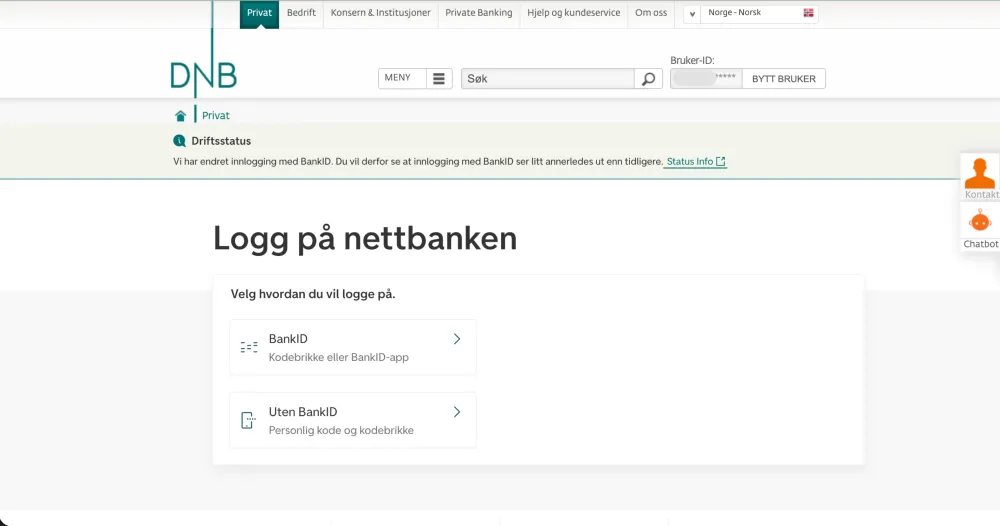Click the Søk search input field
Image resolution: width=1000 pixels, height=526 pixels.
[x=547, y=79]
